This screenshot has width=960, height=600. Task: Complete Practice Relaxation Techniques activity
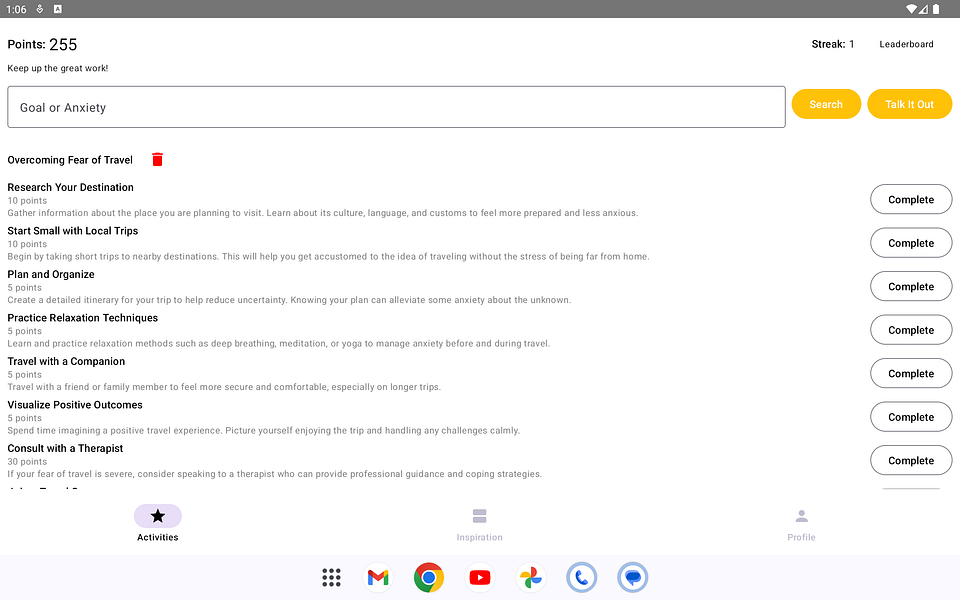pos(911,330)
